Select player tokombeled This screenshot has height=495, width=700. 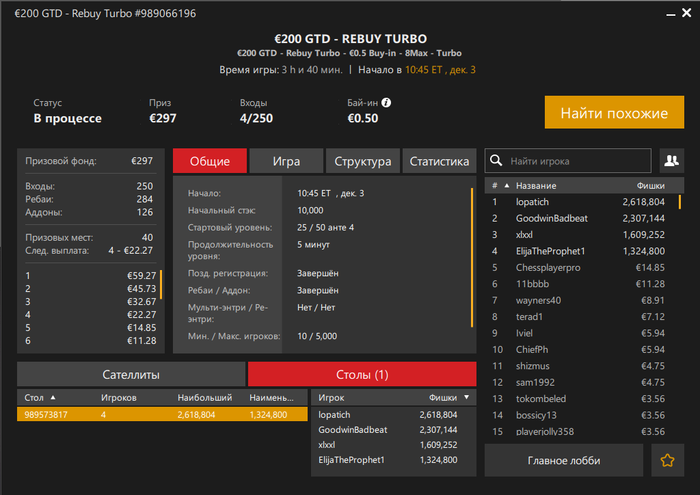pyautogui.click(x=582, y=399)
